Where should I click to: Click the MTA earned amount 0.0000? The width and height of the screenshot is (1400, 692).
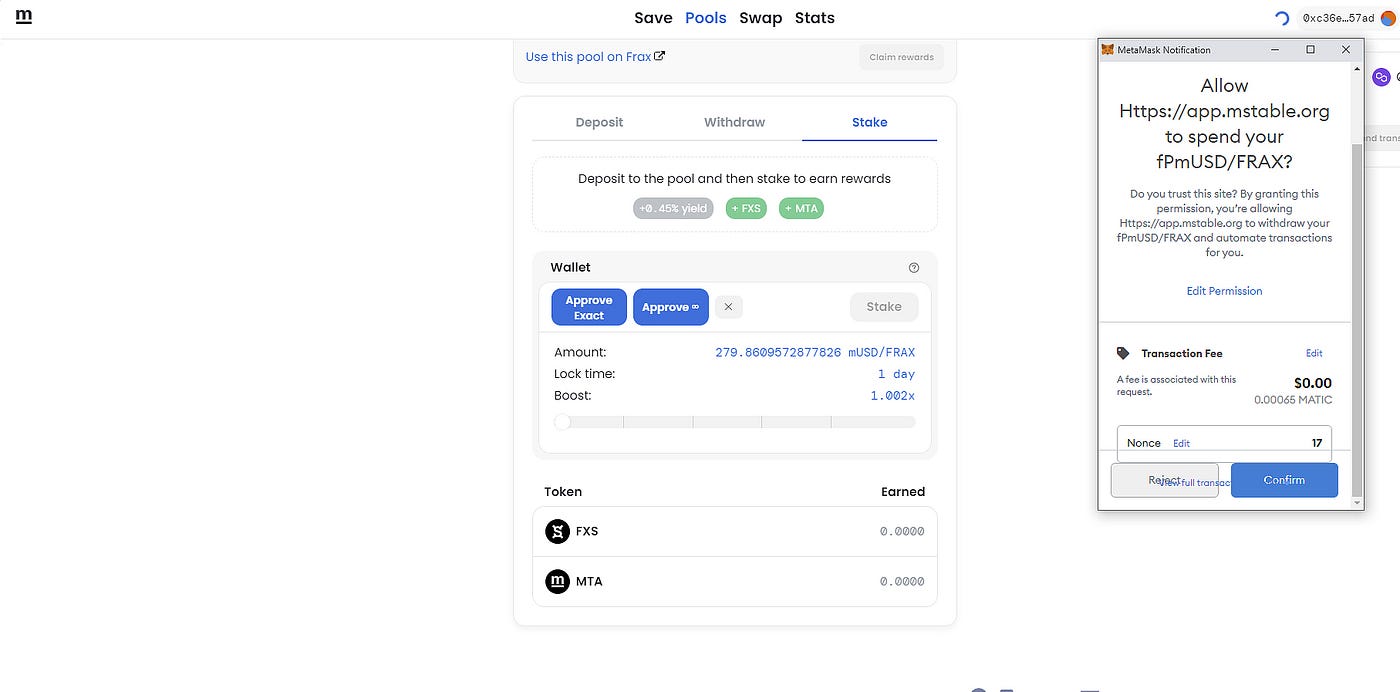point(902,581)
